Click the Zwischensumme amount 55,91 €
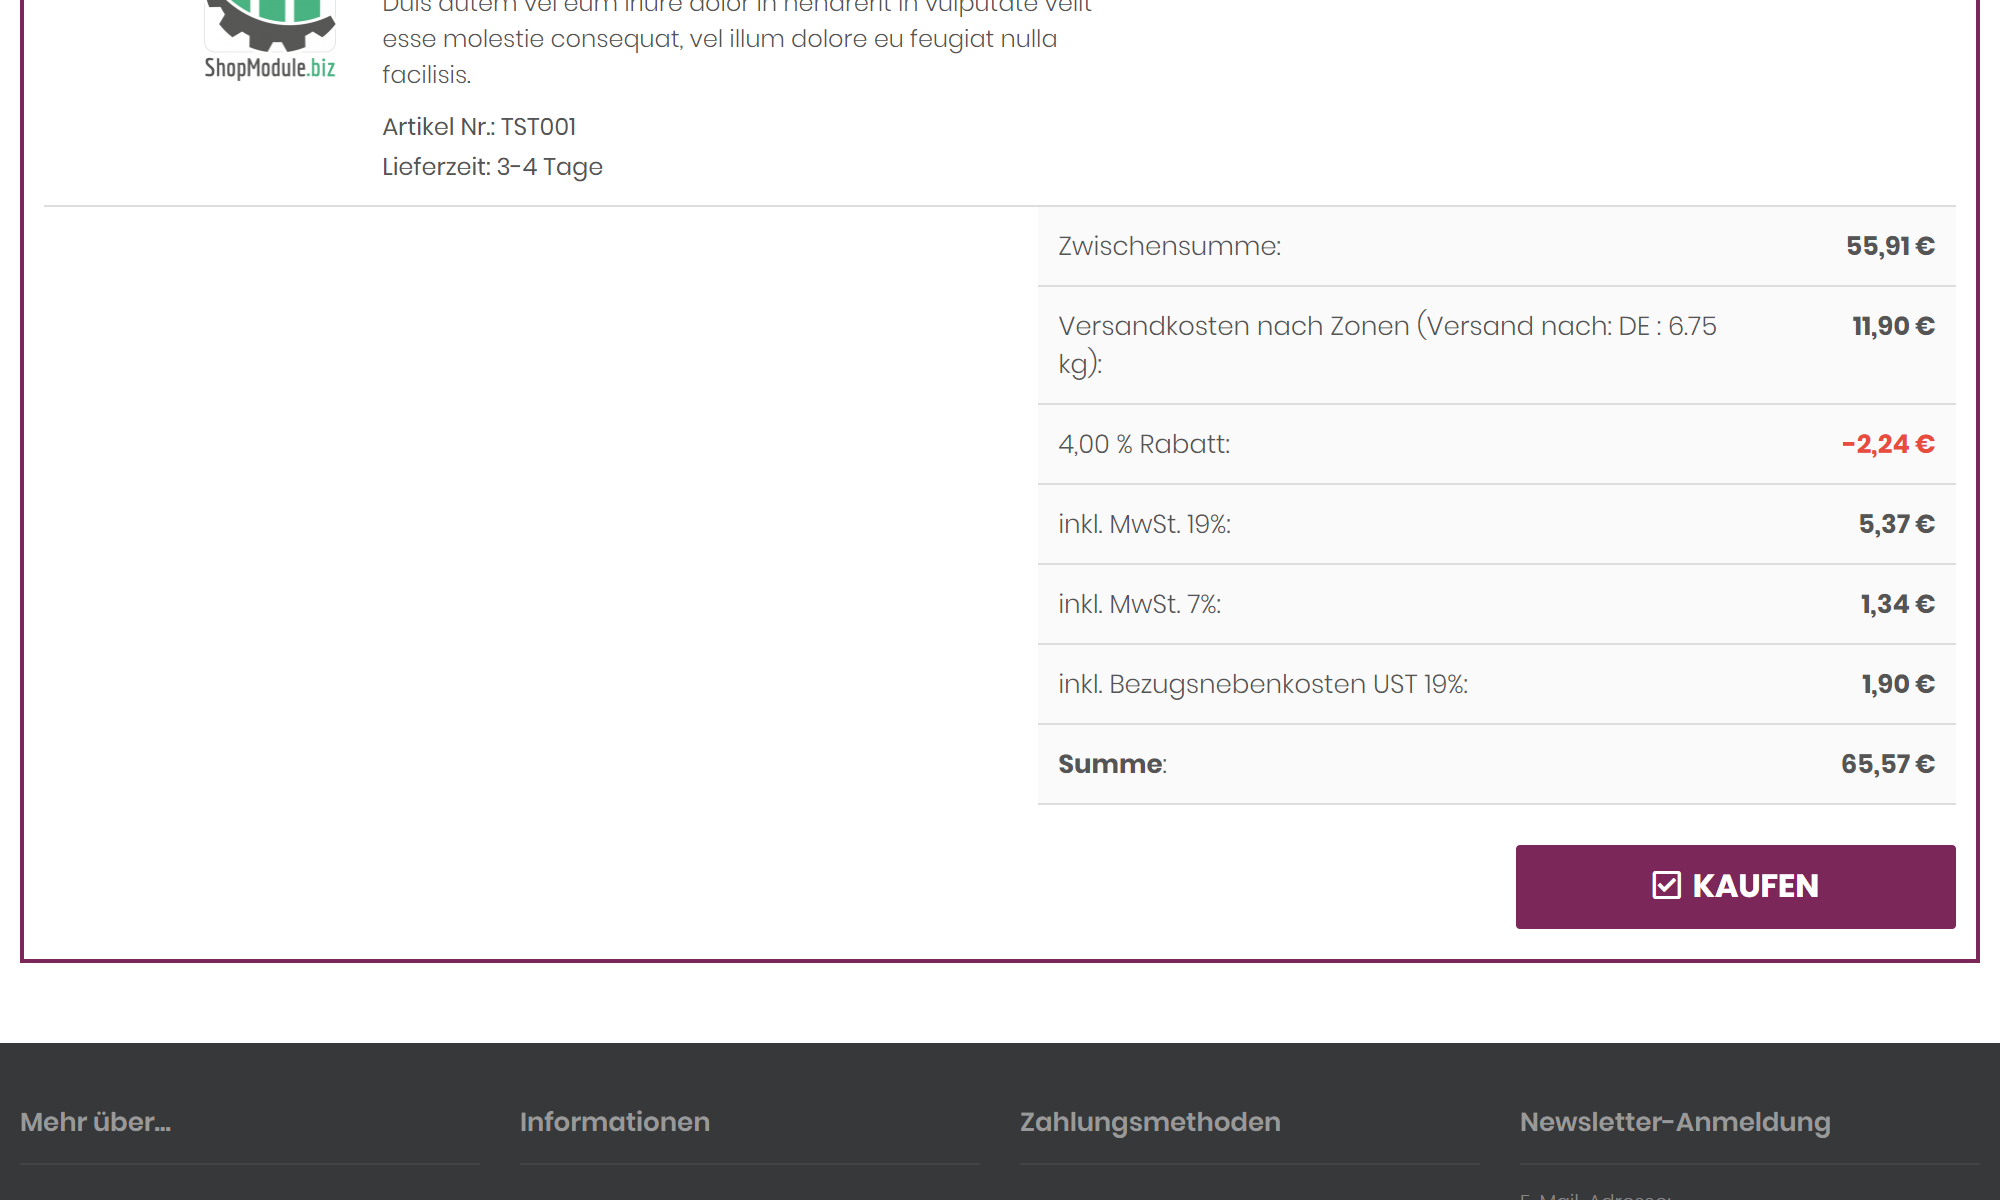Image resolution: width=2000 pixels, height=1200 pixels. pos(1890,246)
